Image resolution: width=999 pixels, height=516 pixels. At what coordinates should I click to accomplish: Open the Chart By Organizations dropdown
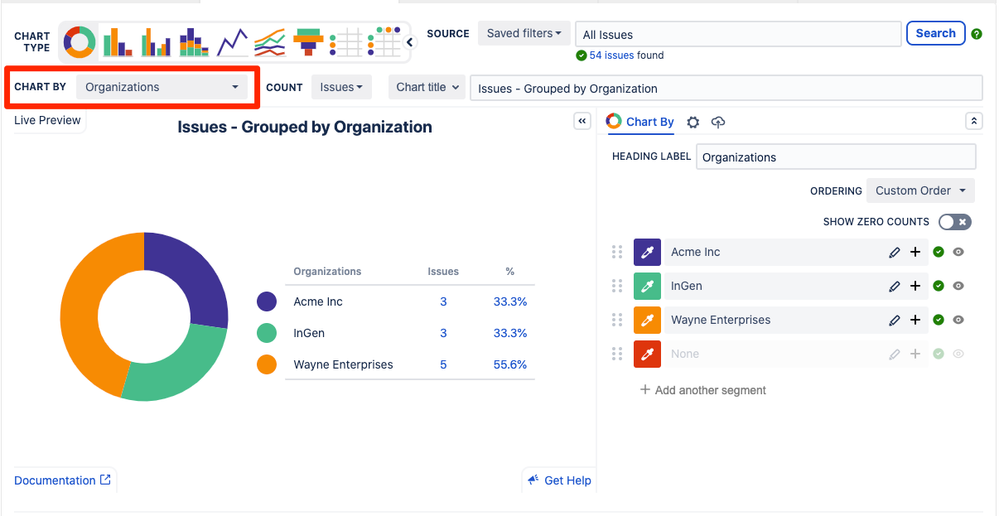click(162, 87)
